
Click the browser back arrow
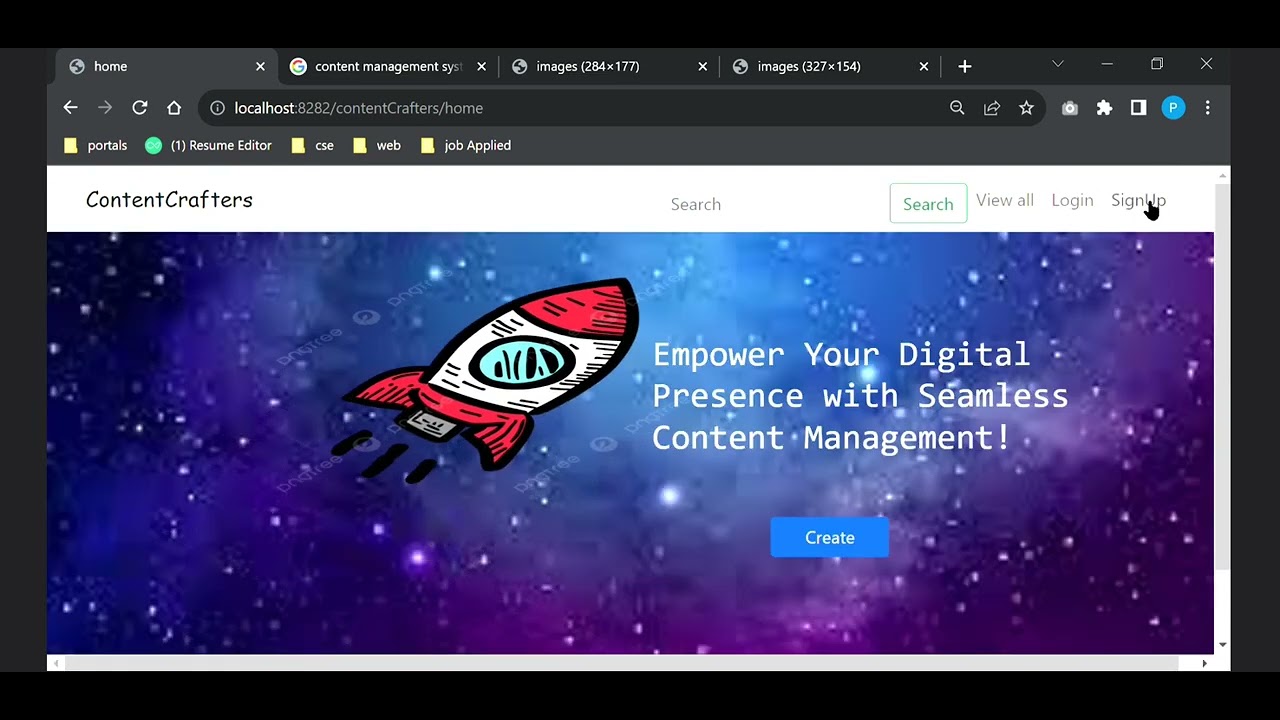tap(70, 108)
